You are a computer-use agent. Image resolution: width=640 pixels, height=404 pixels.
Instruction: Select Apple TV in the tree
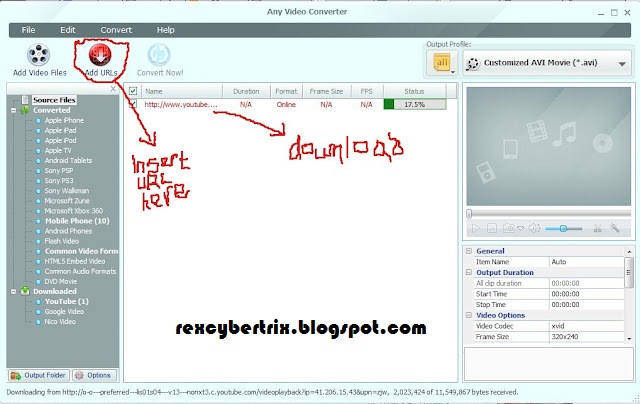[58, 151]
